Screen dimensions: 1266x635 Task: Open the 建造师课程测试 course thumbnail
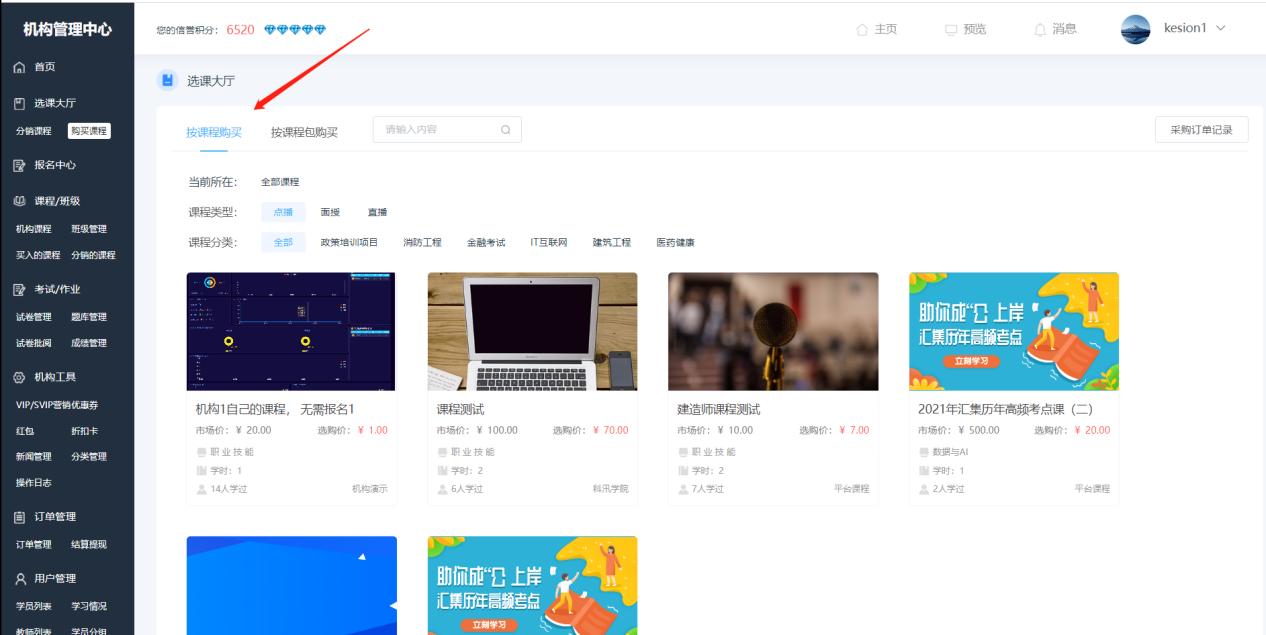pyautogui.click(x=773, y=331)
